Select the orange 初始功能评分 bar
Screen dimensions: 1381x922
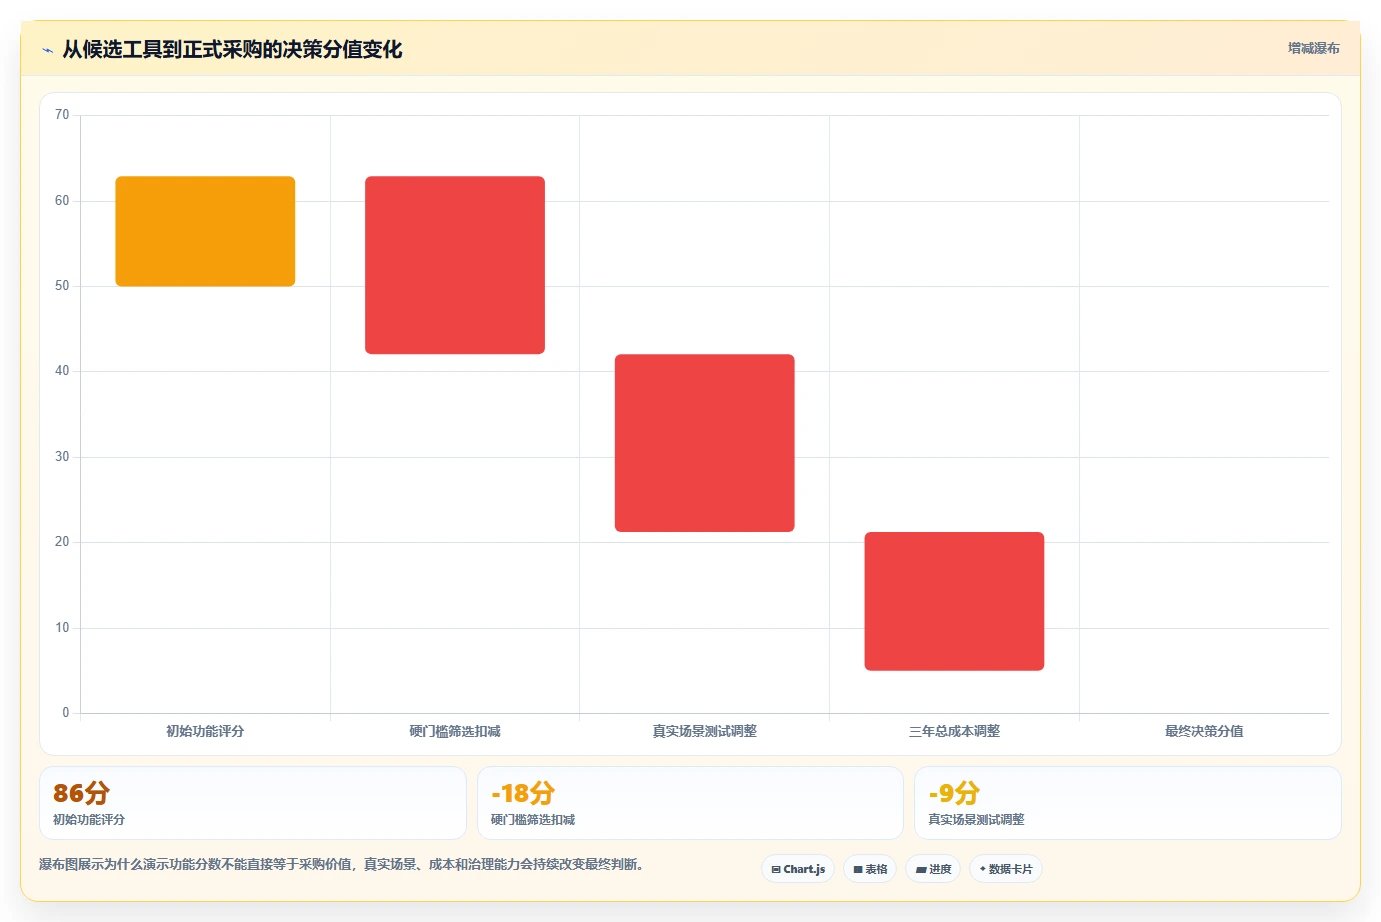click(x=205, y=231)
